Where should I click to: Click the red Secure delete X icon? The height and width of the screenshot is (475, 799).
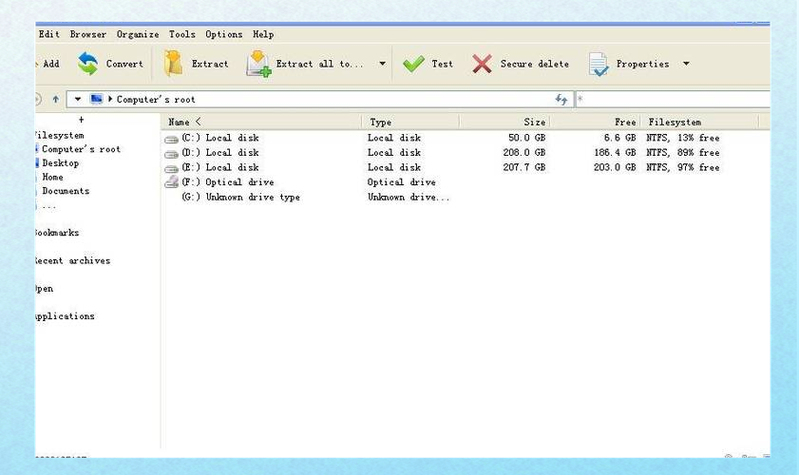click(482, 64)
